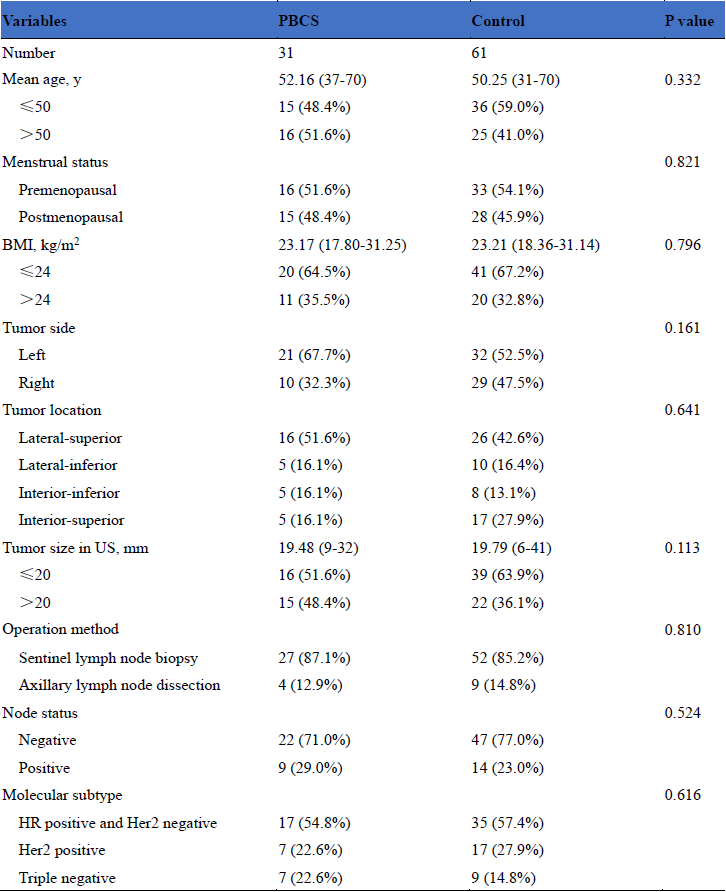Select the Sentinel lymph node biopsy label
Viewport: 726px width, 892px height.
[108, 657]
